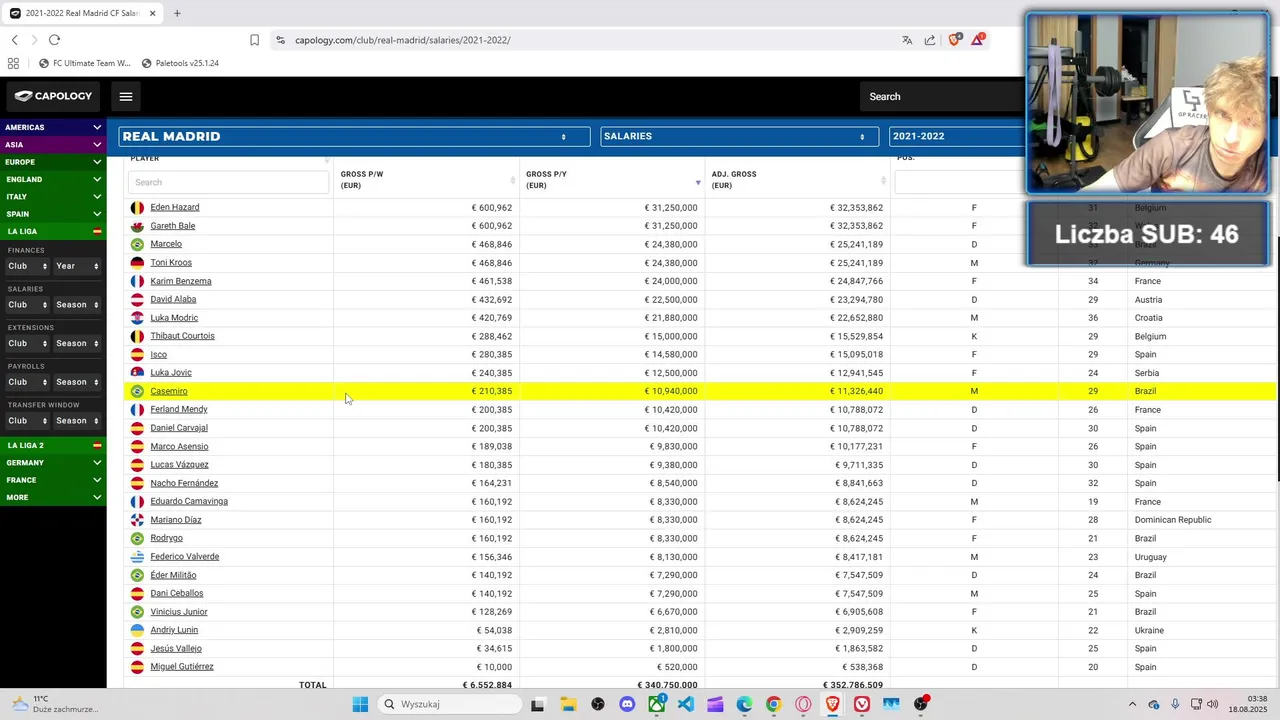Viewport: 1280px width, 720px height.
Task: Open the Brave Rewards icon
Action: pos(977,40)
